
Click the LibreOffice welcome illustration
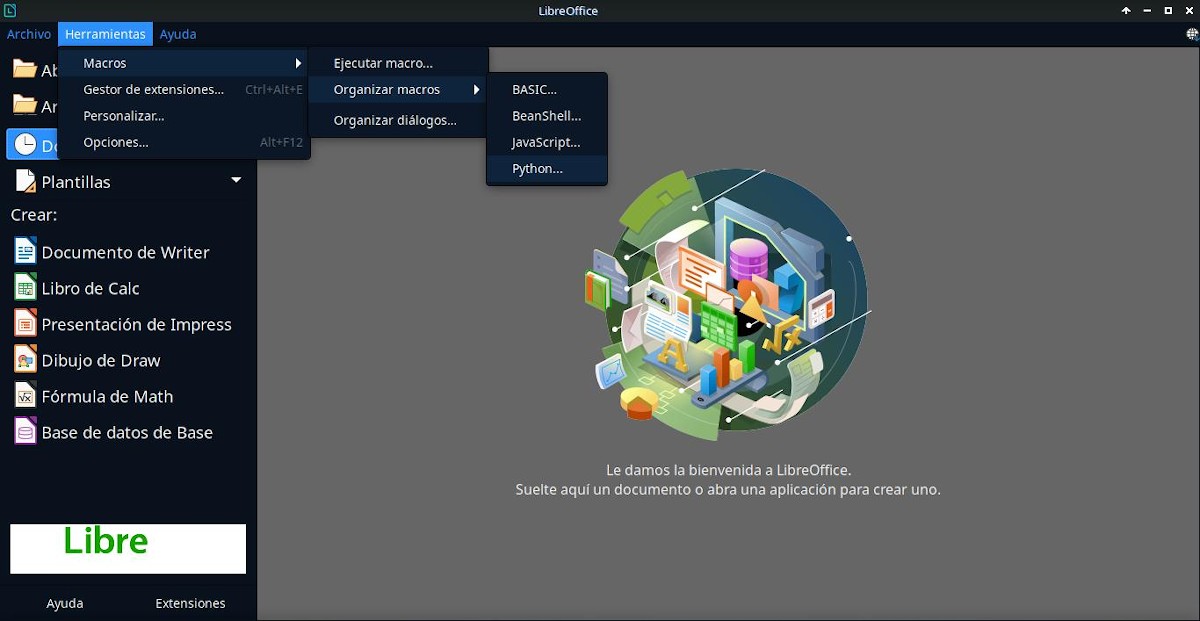point(728,305)
